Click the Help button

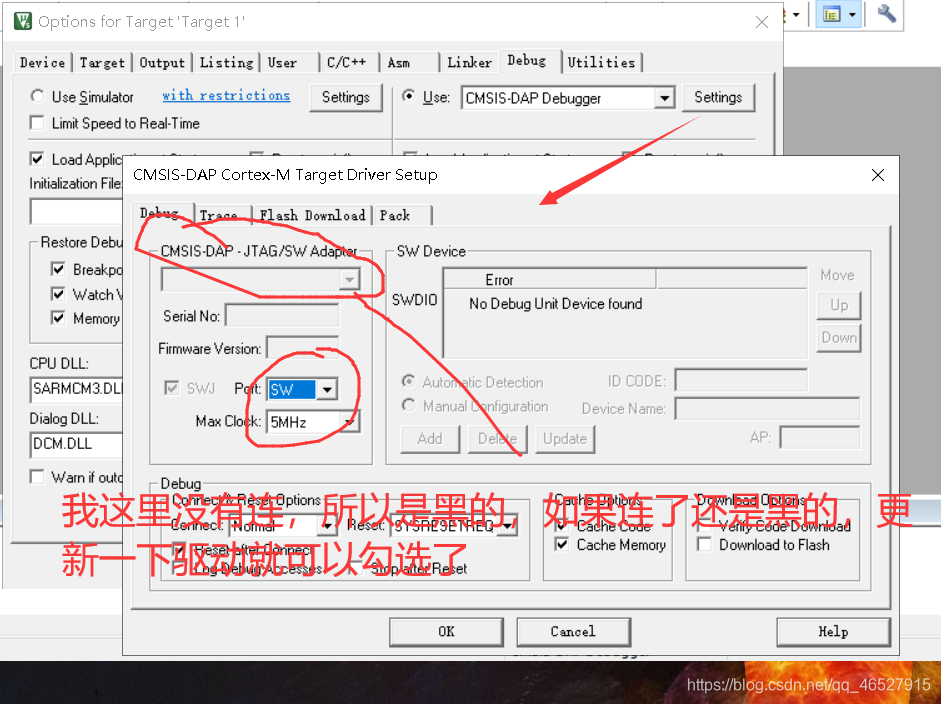pyautogui.click(x=833, y=631)
